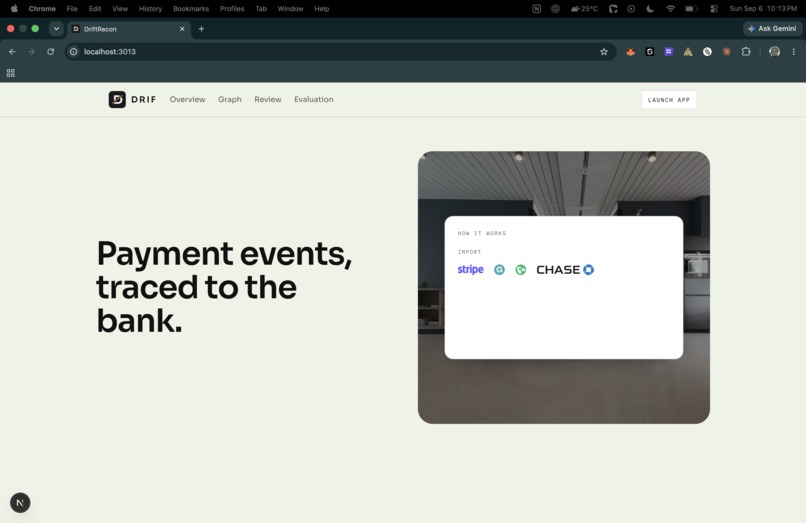Screen dimensions: 806x523
Task: Click the triangle-shaped extension icon
Action: pos(688,51)
